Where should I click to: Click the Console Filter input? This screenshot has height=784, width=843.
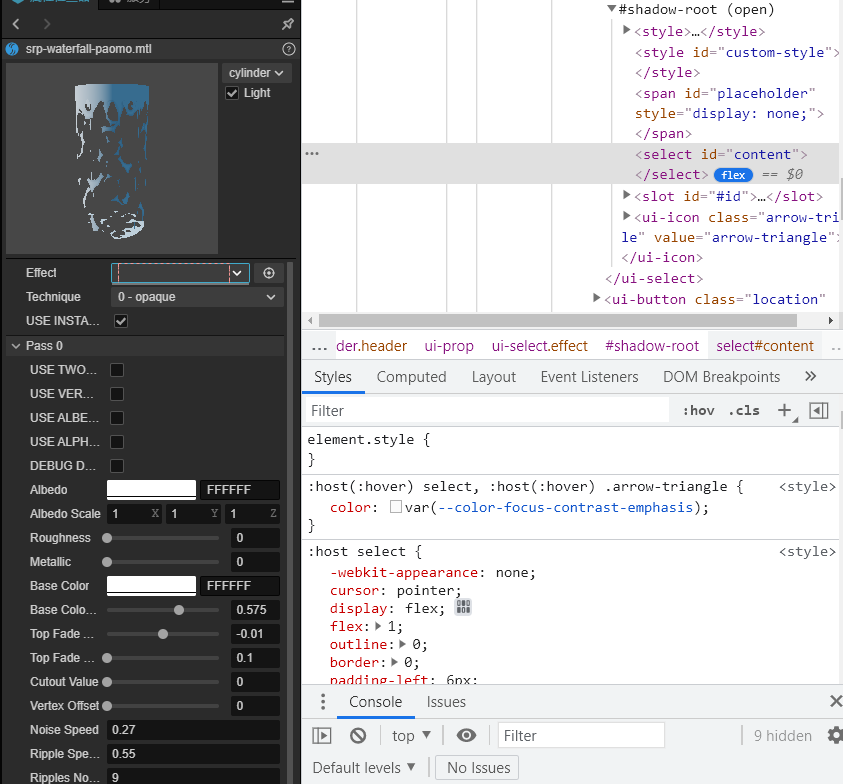point(581,736)
